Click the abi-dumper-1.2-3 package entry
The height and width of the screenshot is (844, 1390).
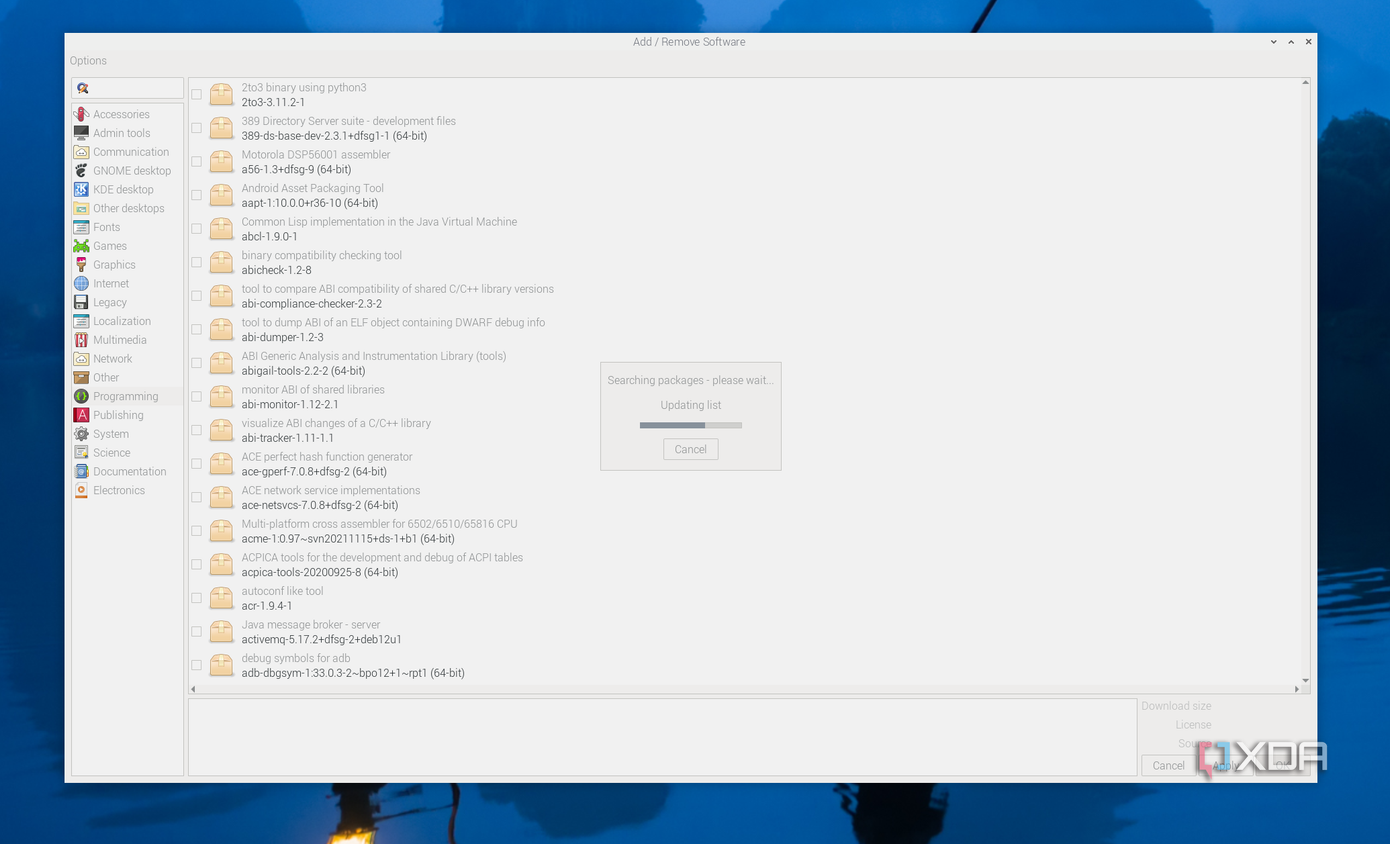pyautogui.click(x=745, y=330)
